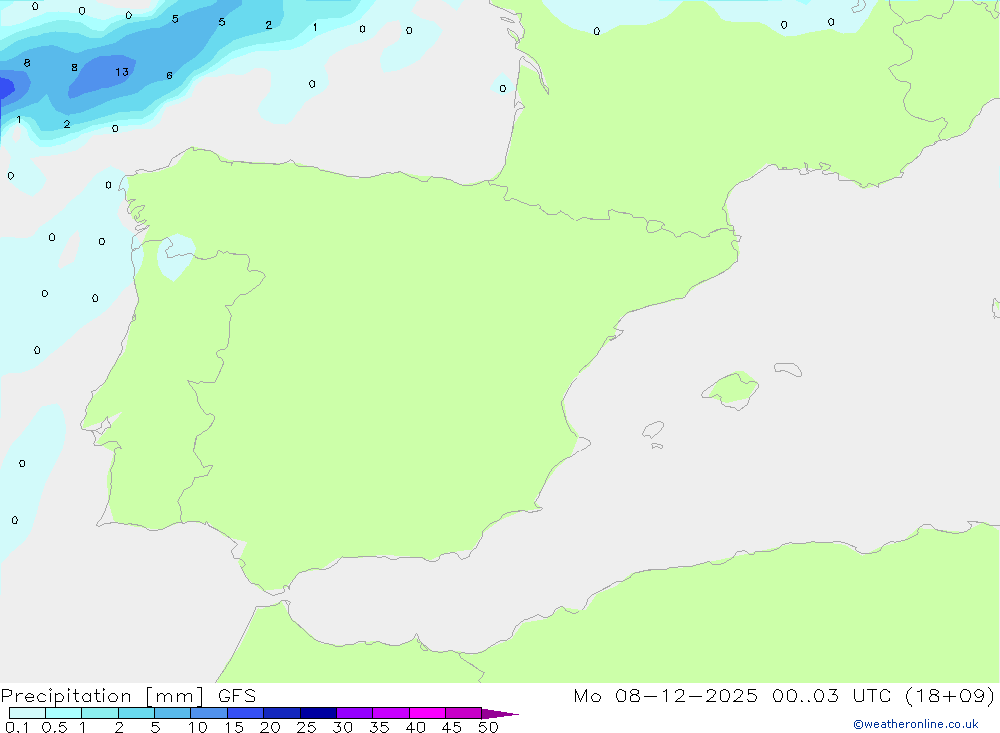Click the legend scale label 20
This screenshot has width=1000, height=733.
(270, 727)
